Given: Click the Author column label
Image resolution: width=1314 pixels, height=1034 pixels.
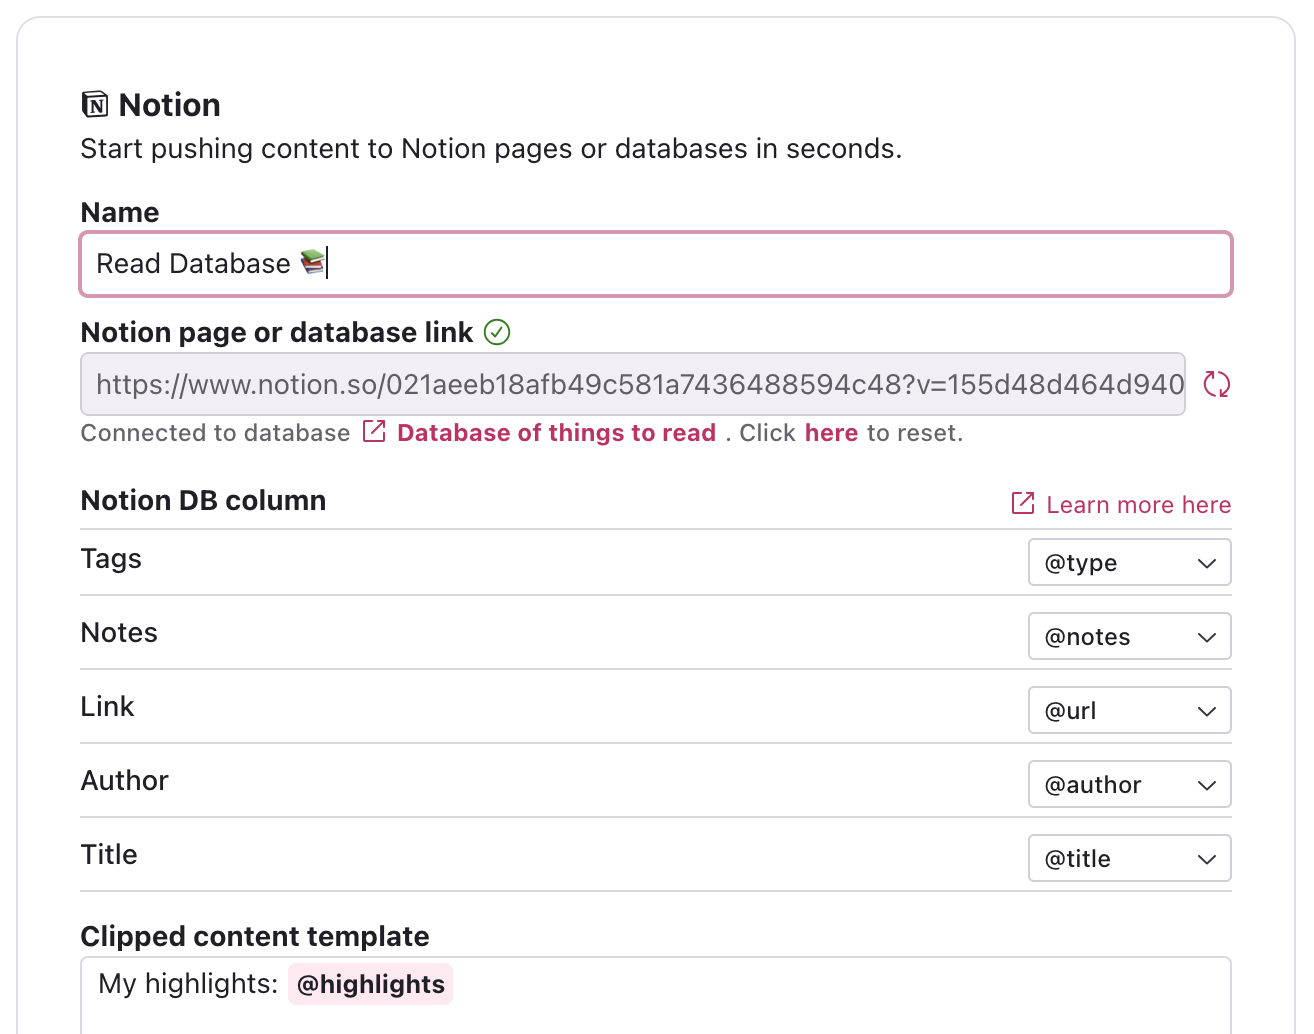Looking at the screenshot, I should tap(125, 781).
